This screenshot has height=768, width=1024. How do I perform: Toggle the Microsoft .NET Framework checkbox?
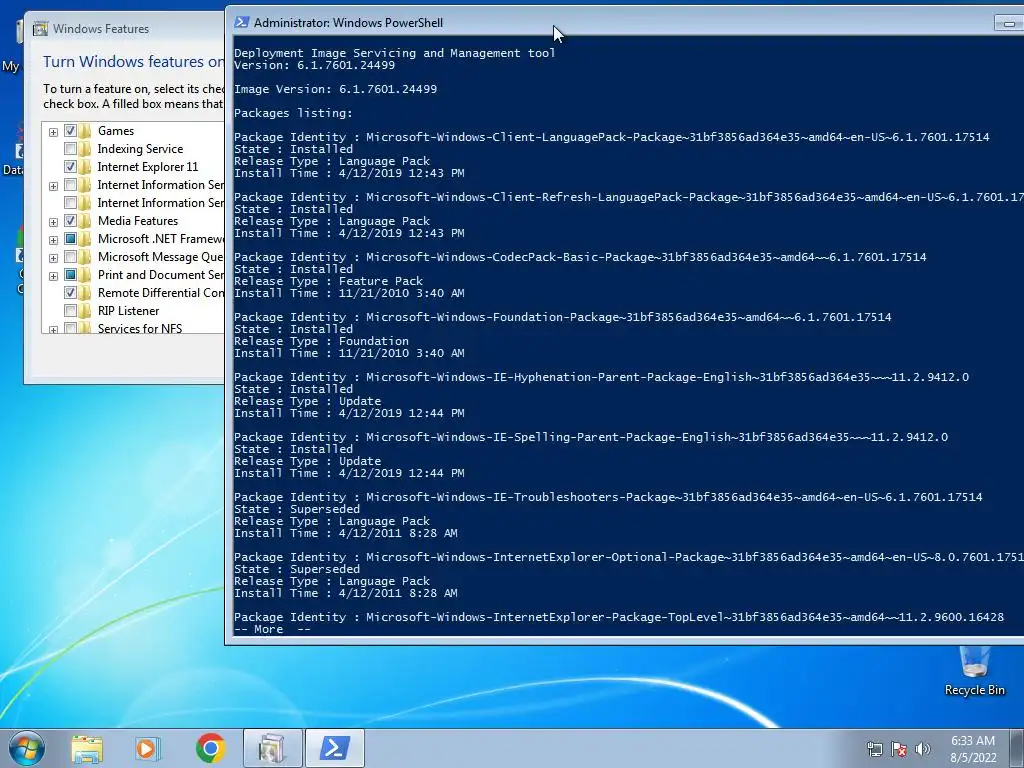[x=70, y=238]
